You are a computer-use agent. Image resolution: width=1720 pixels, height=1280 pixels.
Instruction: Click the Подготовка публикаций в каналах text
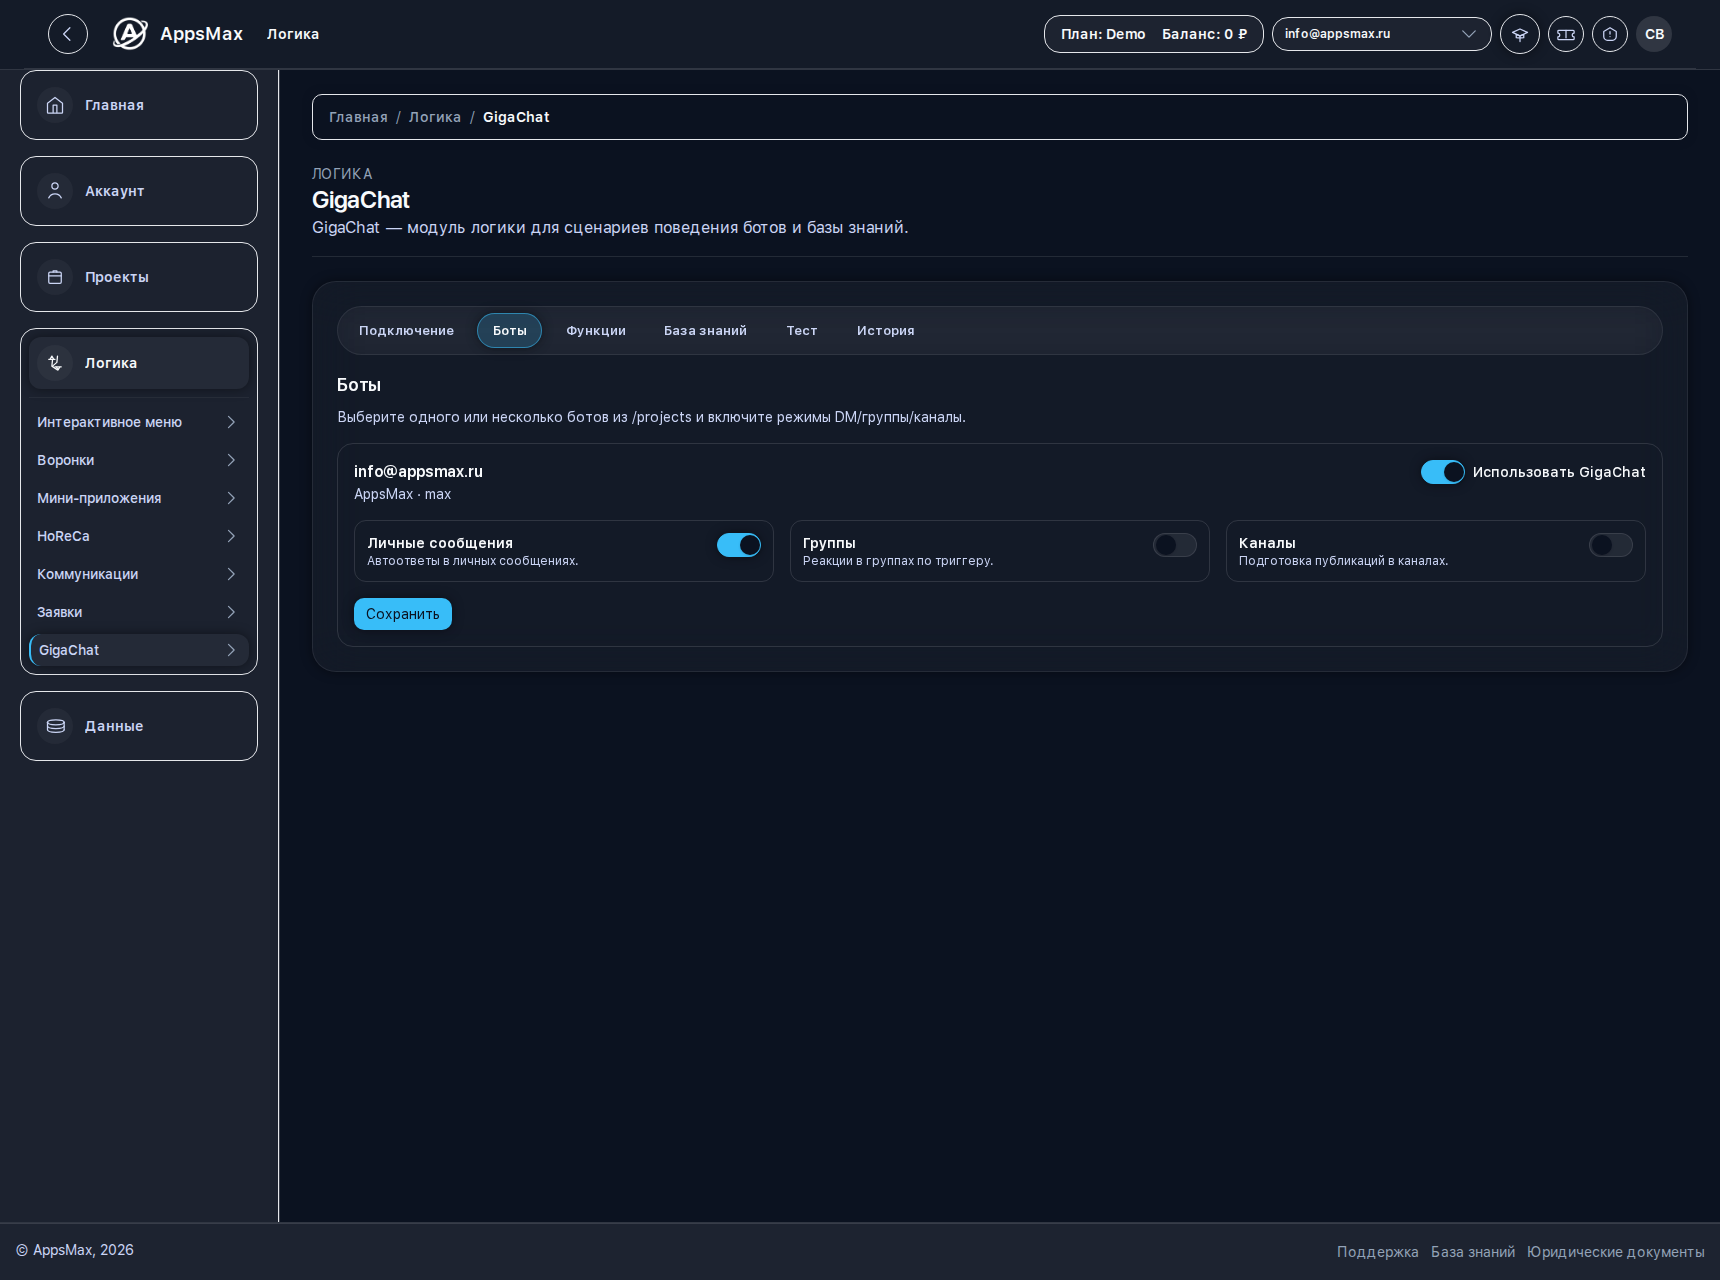(1343, 561)
